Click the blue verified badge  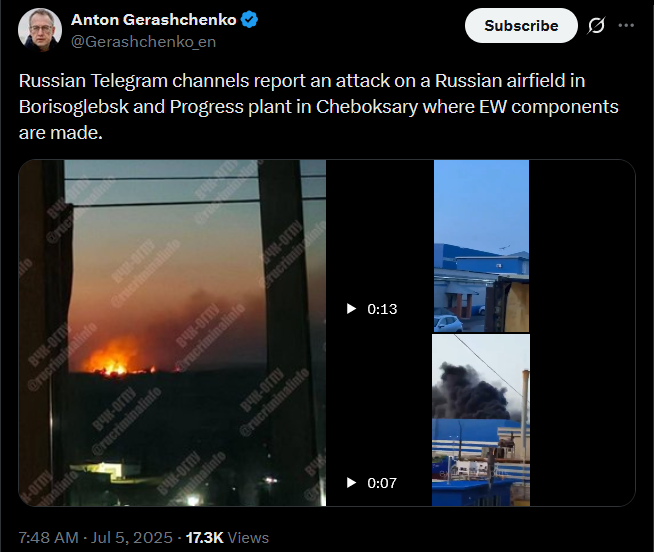pos(249,20)
